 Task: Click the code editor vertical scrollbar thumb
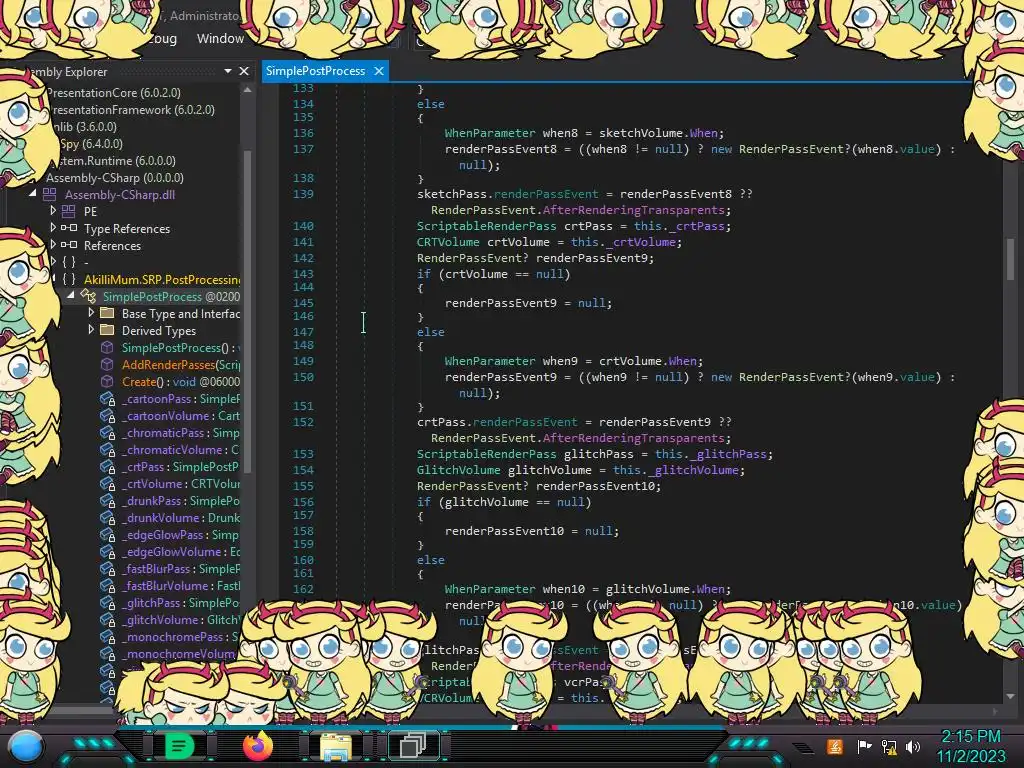tap(1011, 258)
